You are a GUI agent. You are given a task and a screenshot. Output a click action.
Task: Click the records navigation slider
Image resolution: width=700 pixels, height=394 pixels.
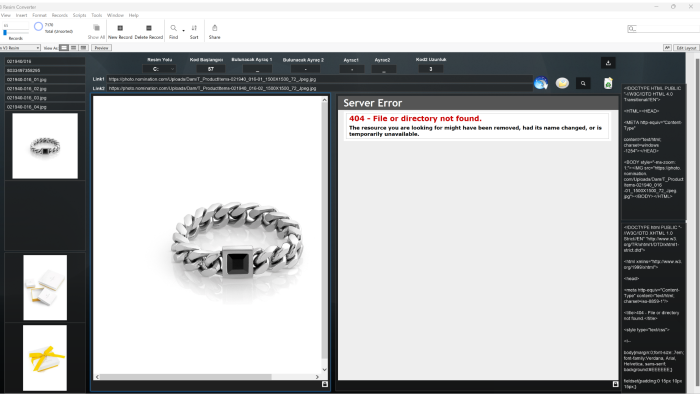point(16,33)
